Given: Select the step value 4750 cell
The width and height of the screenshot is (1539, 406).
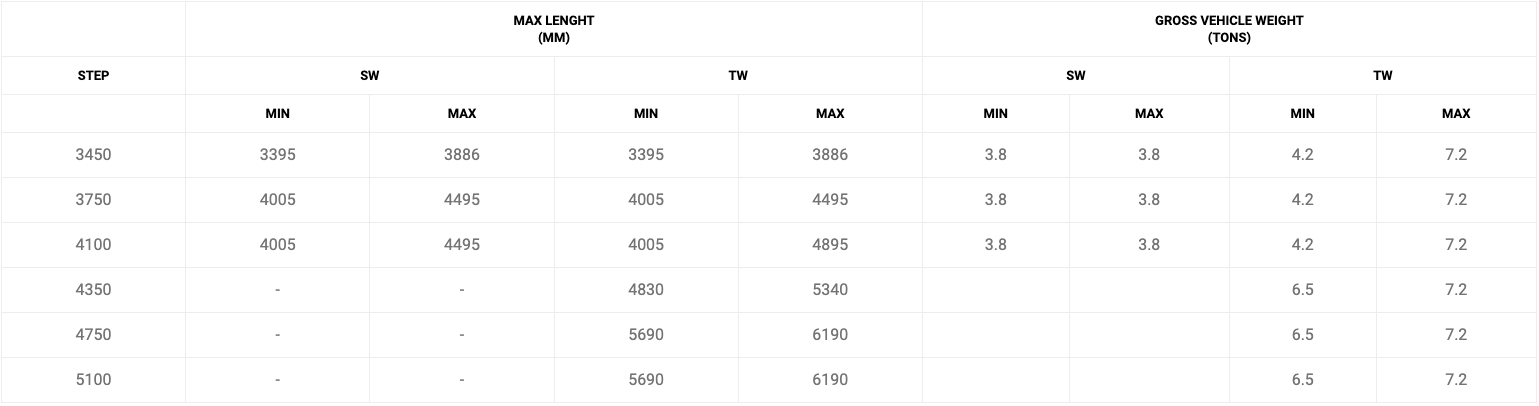Looking at the screenshot, I should point(93,335).
